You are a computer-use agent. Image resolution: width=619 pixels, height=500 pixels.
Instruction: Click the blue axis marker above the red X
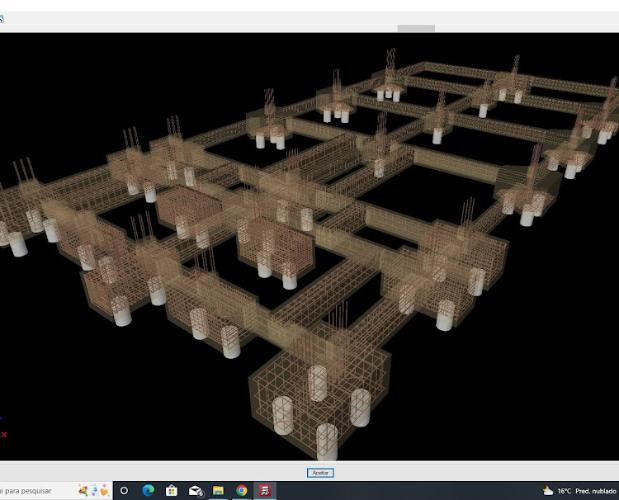pyautogui.click(x=2, y=418)
